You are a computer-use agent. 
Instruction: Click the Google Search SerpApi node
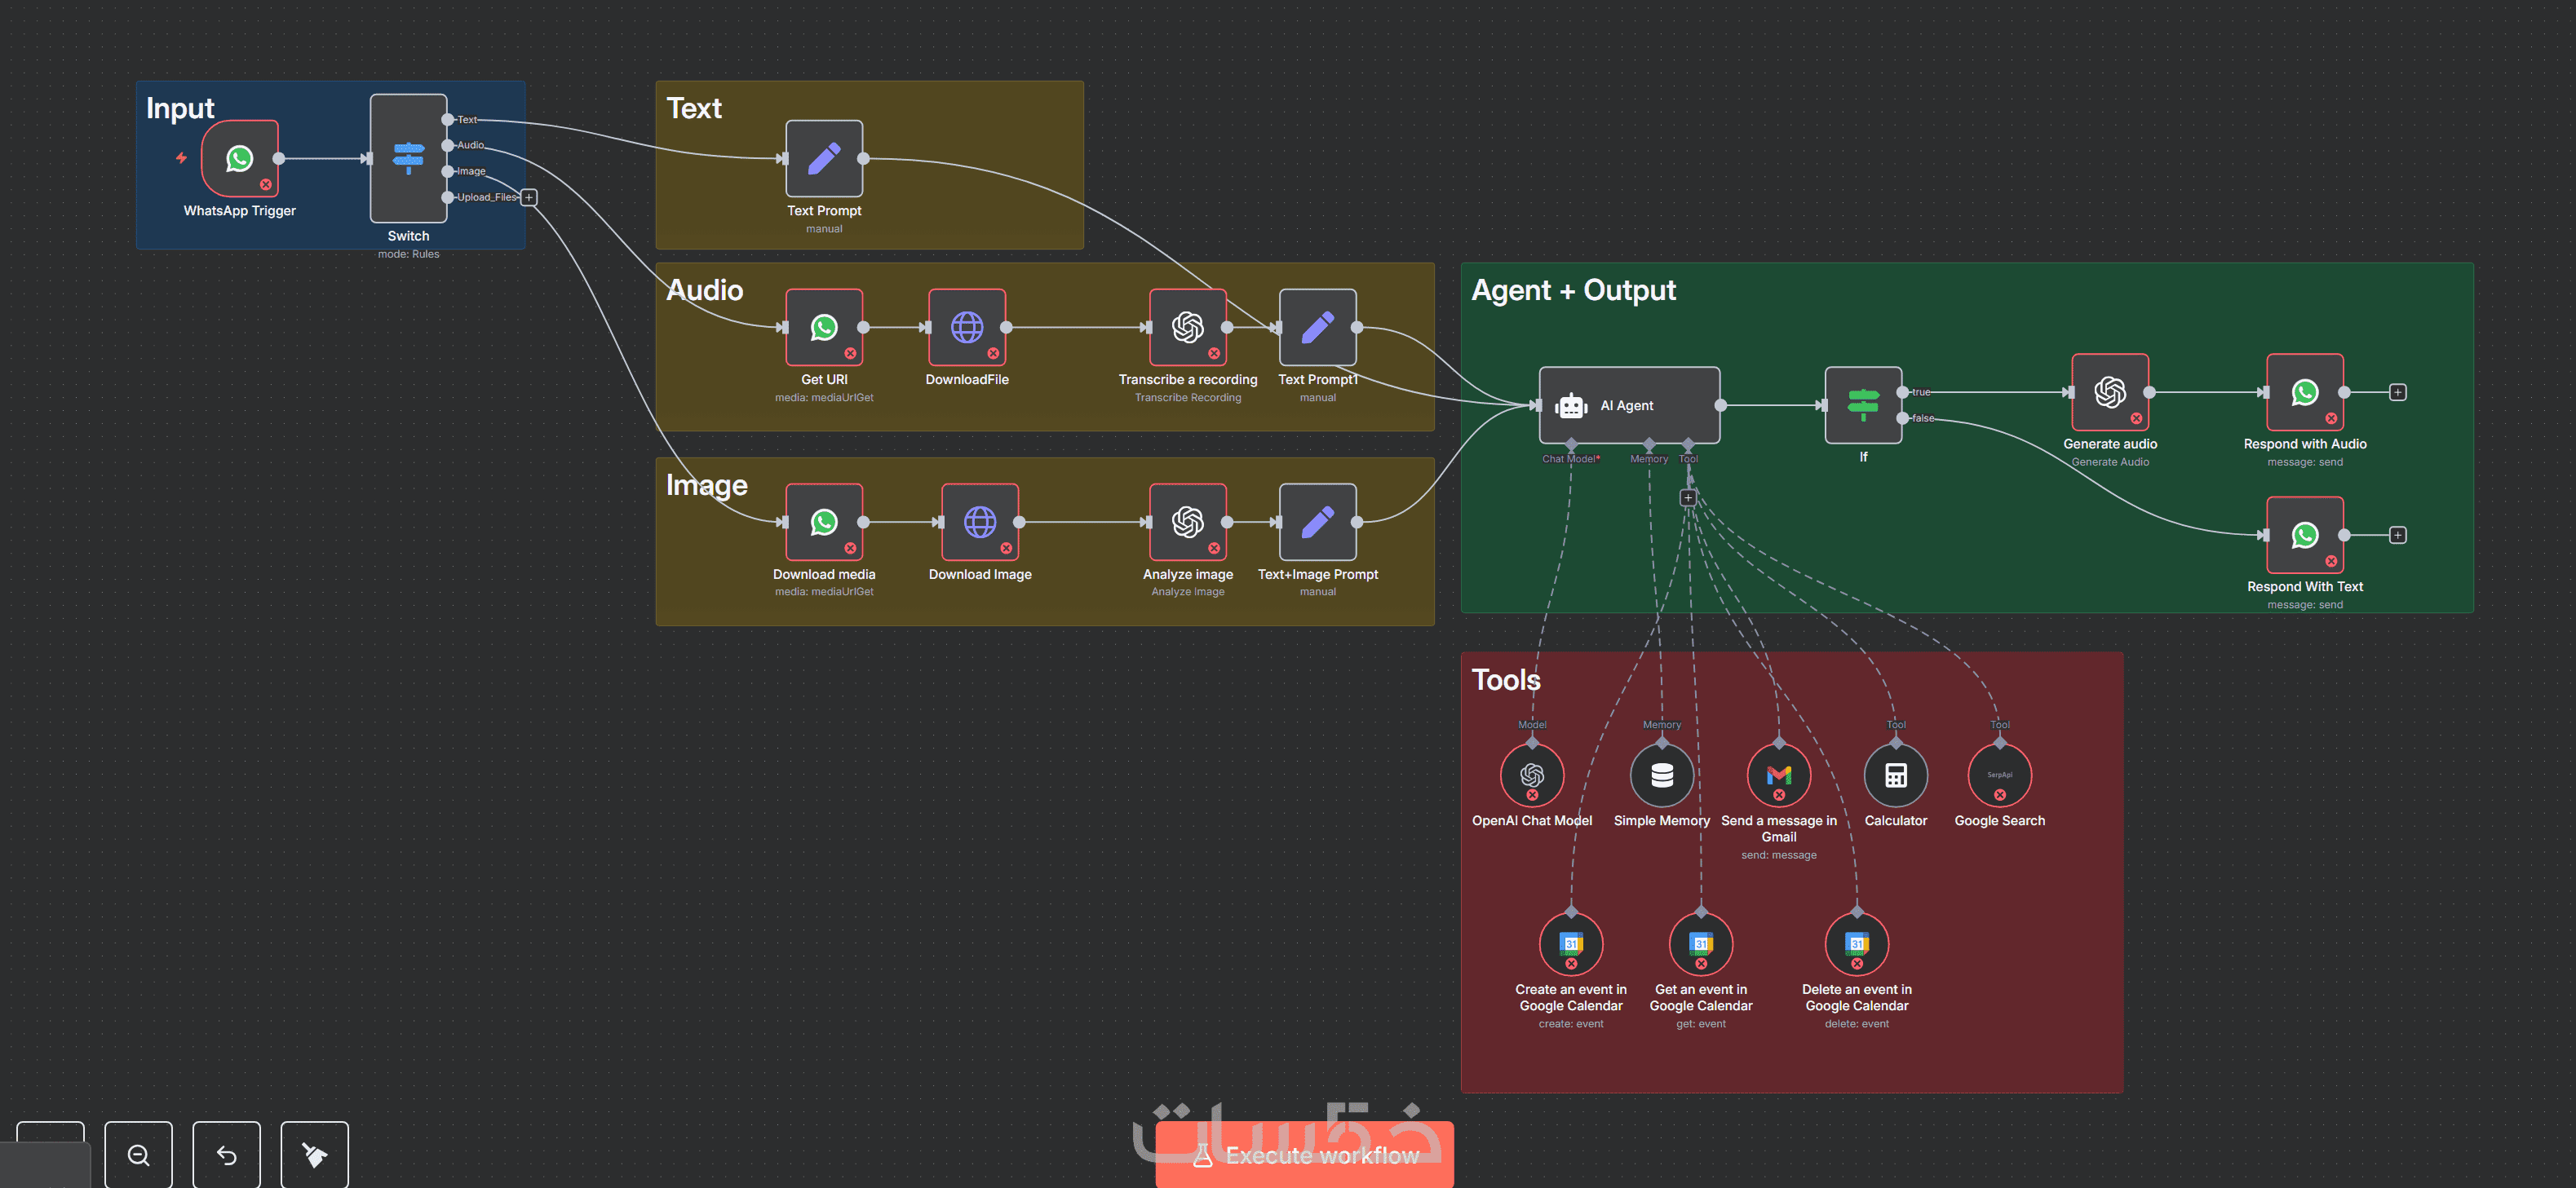1999,775
